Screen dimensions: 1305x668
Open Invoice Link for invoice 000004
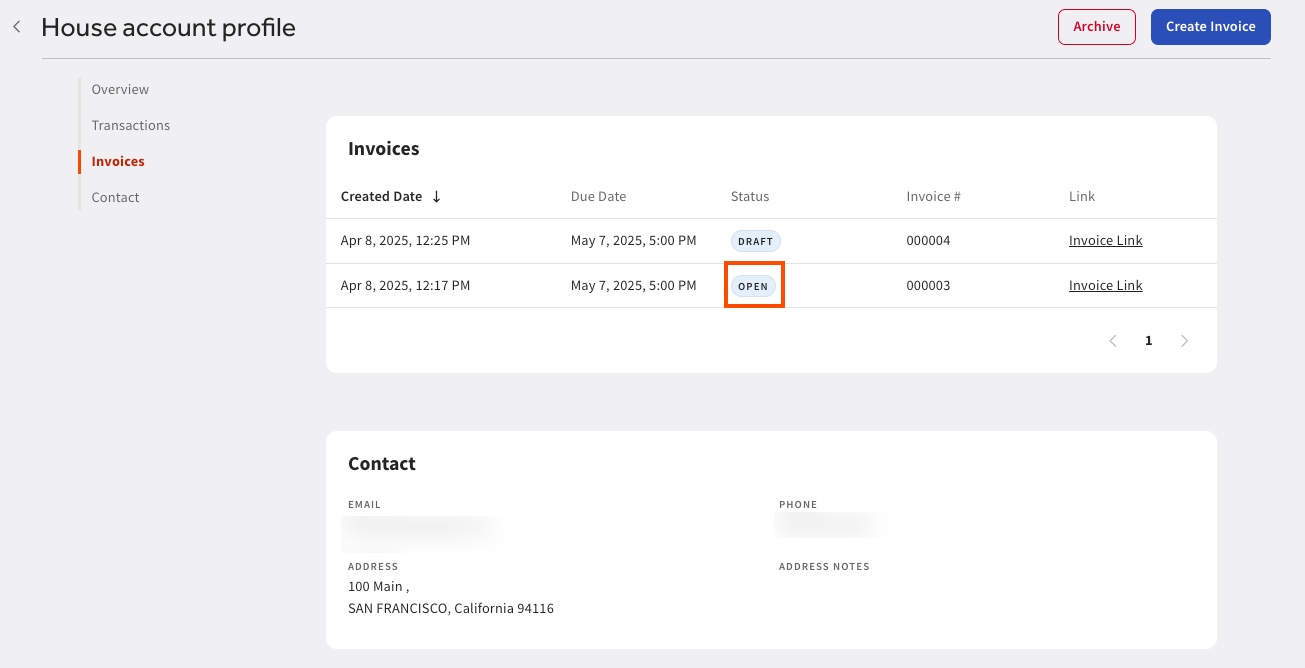click(1105, 240)
